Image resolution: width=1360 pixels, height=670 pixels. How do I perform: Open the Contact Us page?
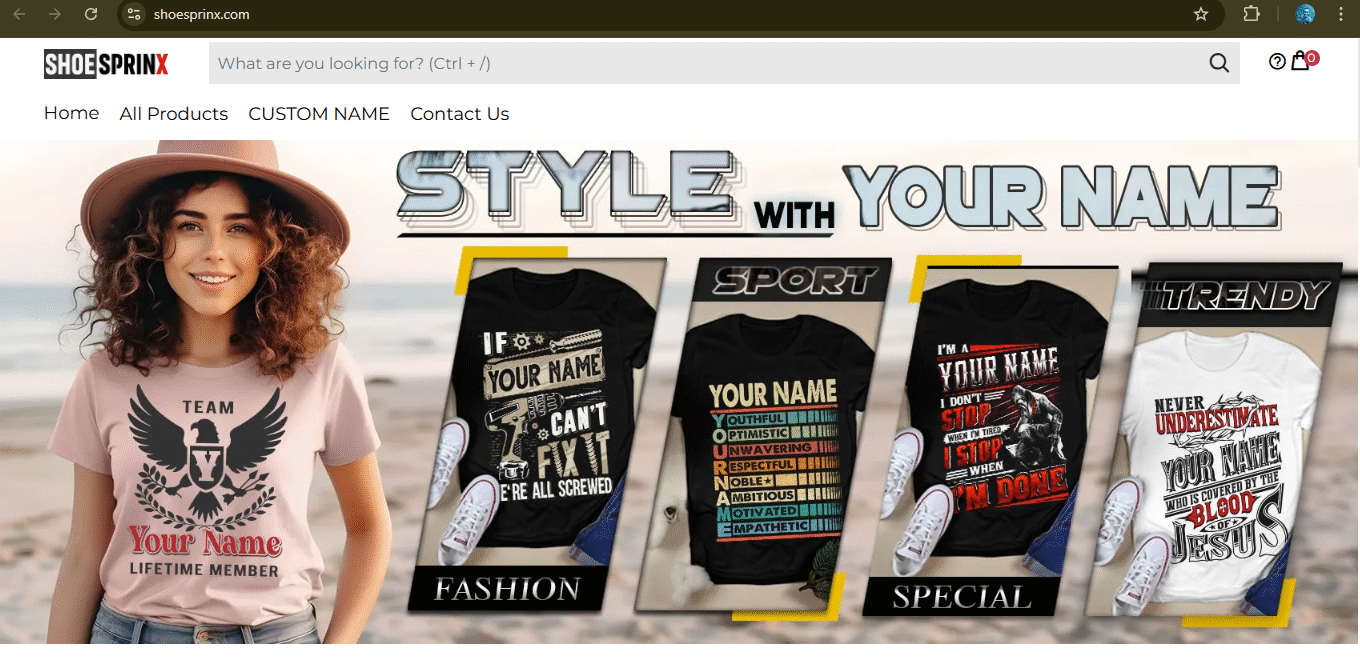(459, 113)
